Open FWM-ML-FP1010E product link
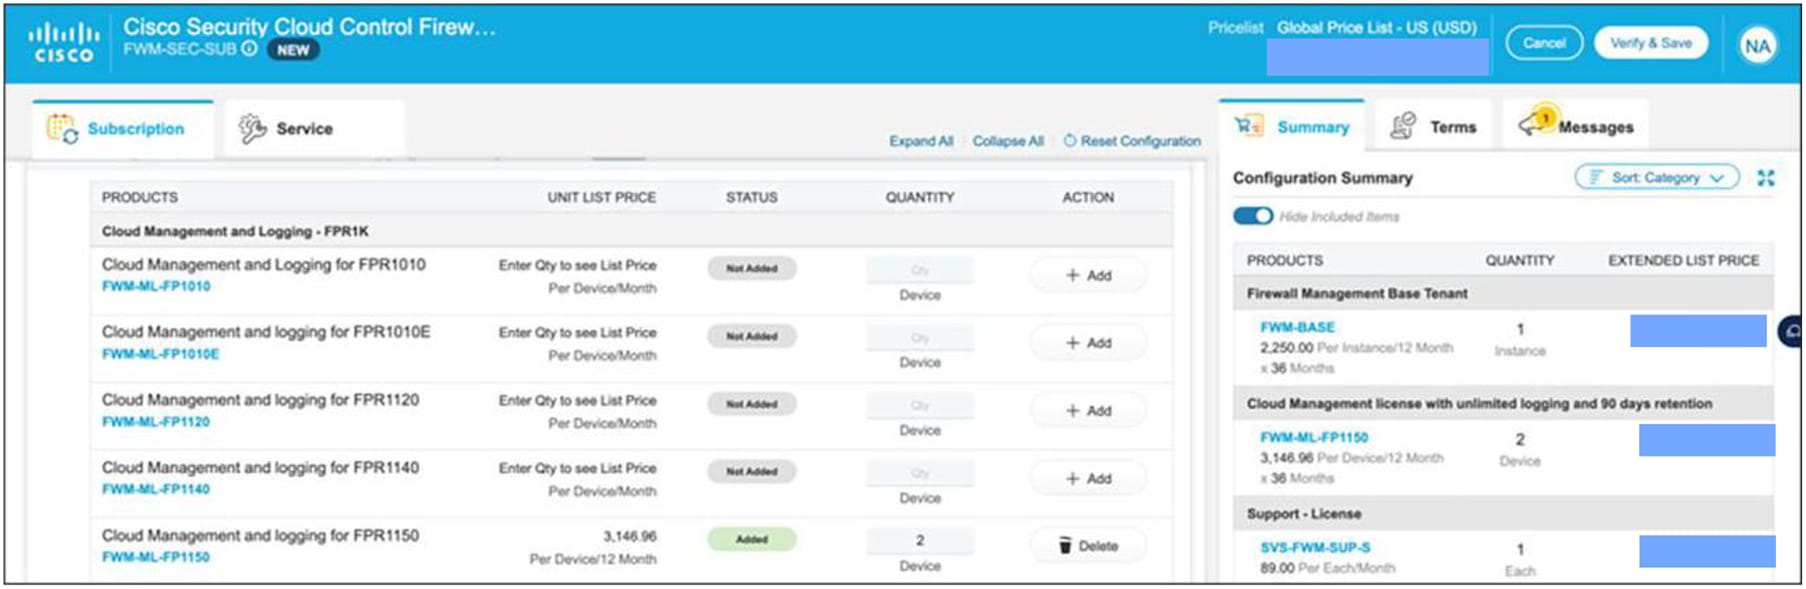The image size is (1806, 589). [x=160, y=354]
